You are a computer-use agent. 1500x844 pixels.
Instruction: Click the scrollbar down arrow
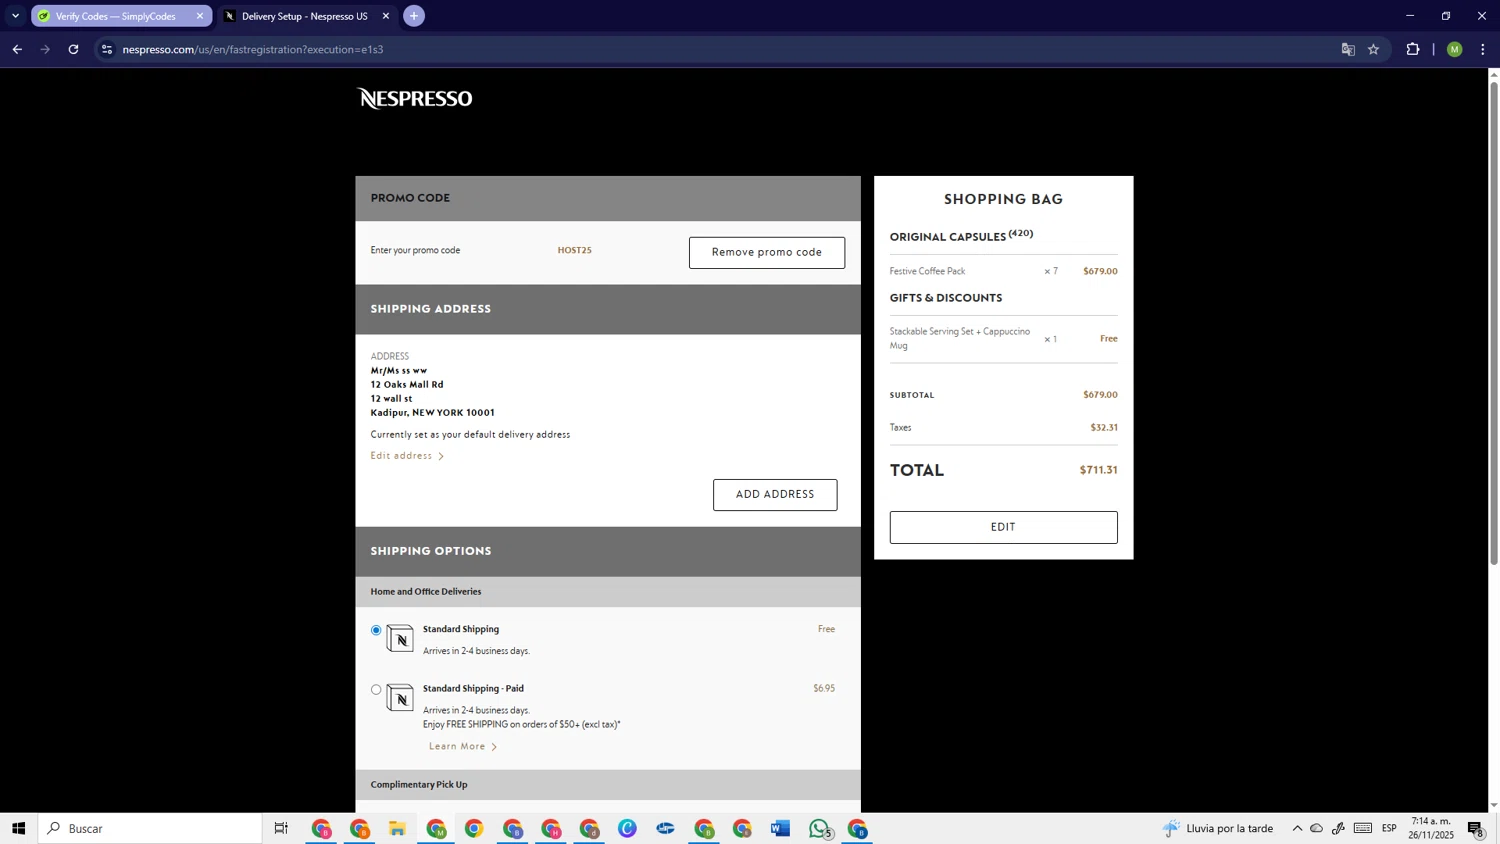(1494, 805)
